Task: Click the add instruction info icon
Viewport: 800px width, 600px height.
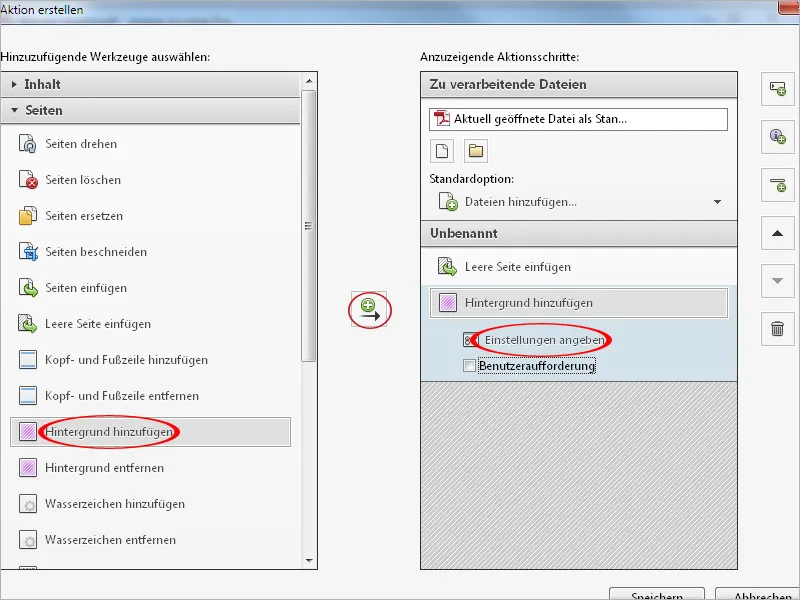Action: (x=778, y=136)
